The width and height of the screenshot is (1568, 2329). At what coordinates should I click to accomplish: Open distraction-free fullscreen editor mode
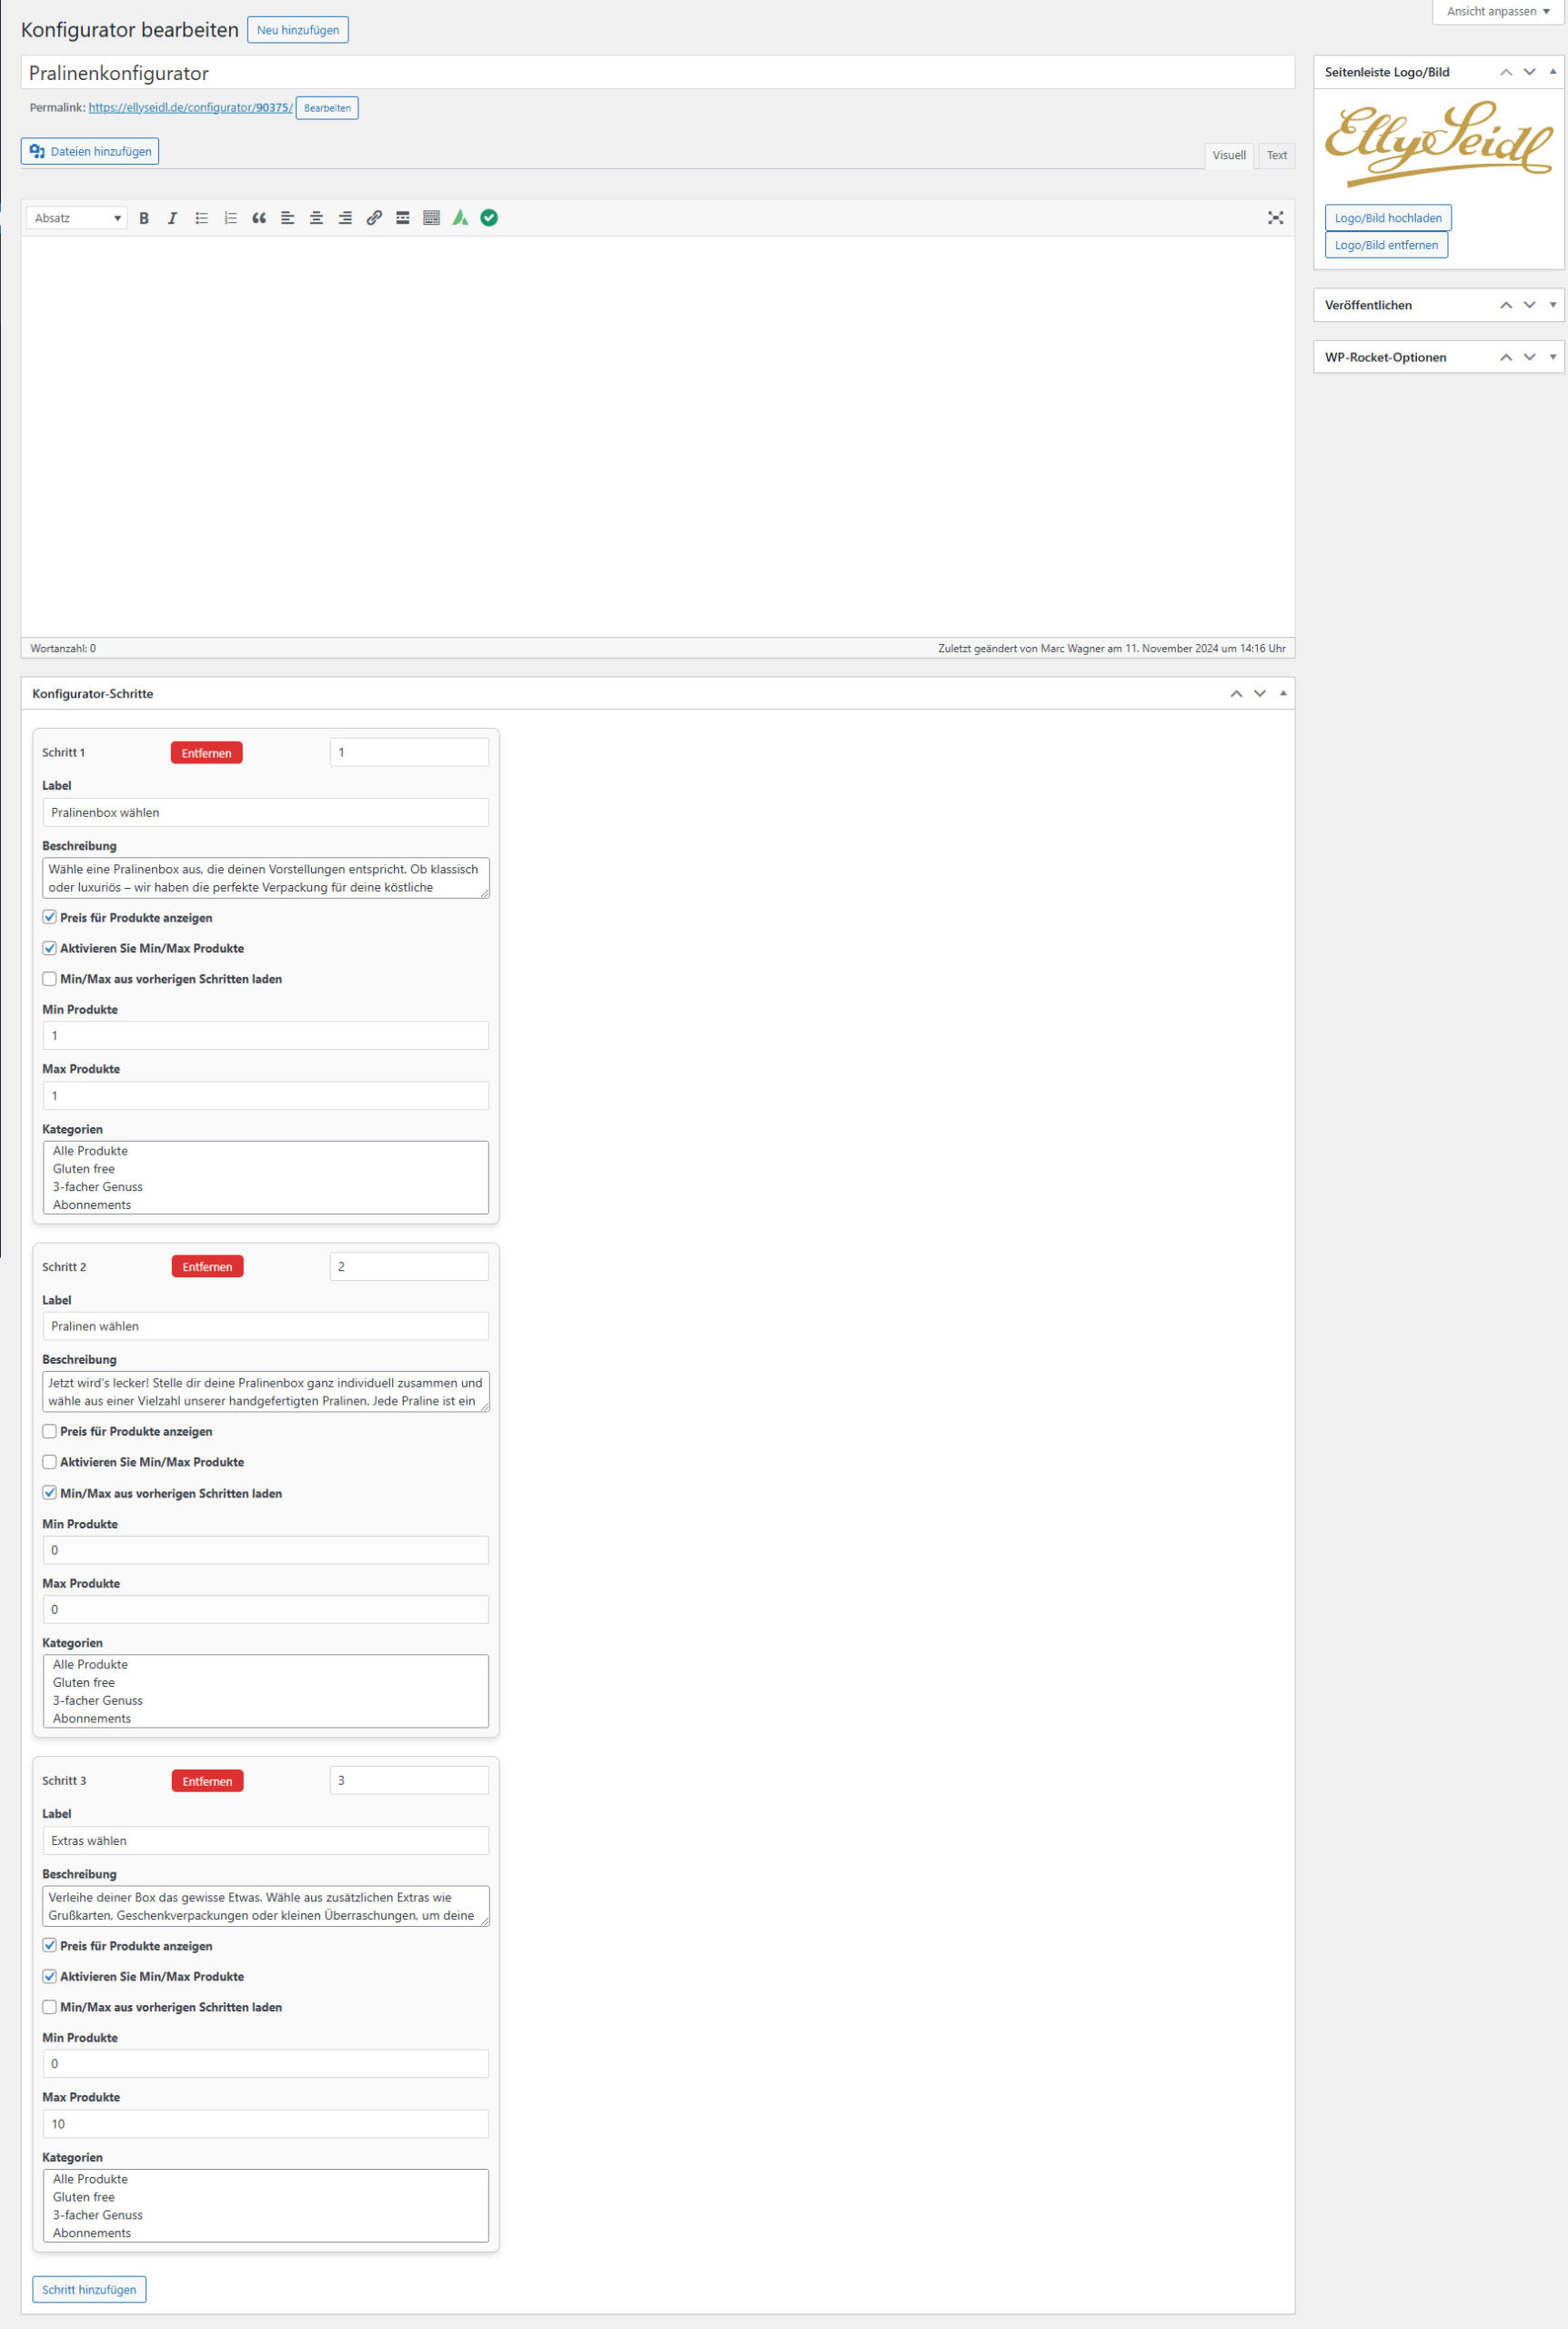(x=1276, y=218)
